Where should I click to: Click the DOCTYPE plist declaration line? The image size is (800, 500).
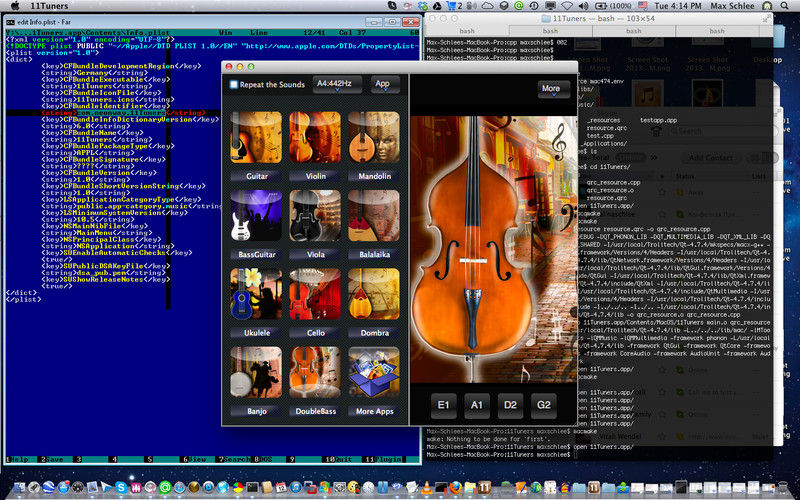[x=212, y=46]
